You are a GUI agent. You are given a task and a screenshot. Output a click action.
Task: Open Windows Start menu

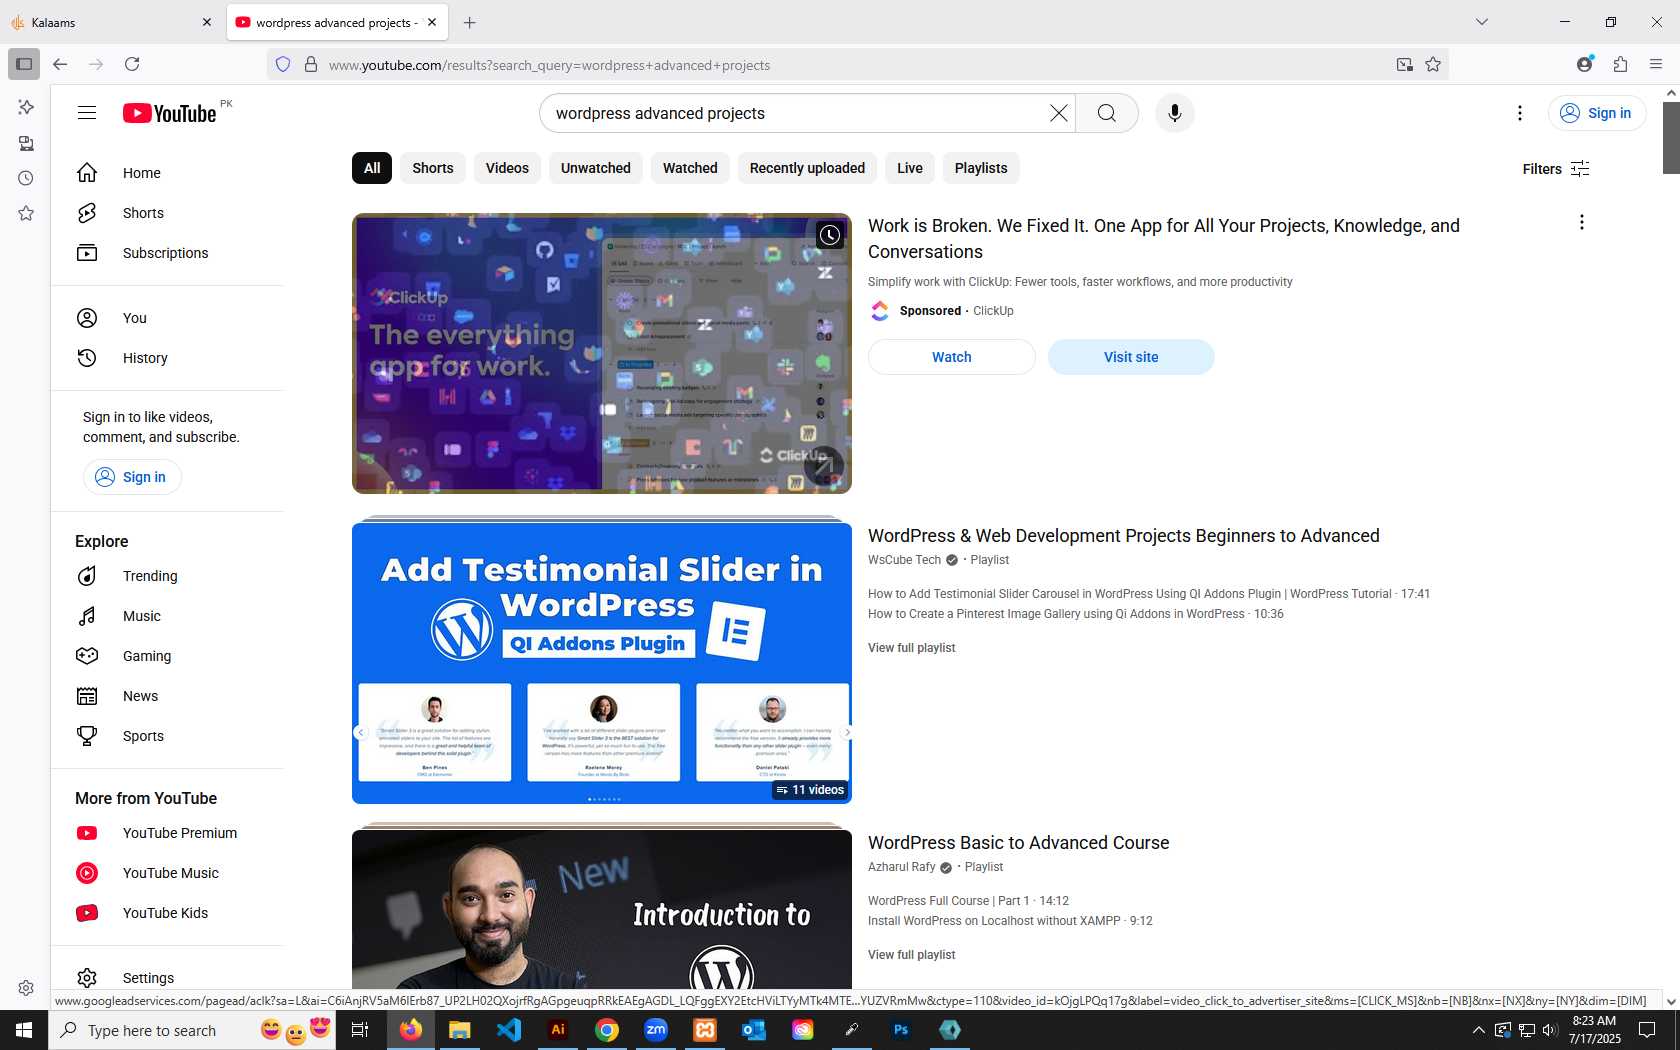(x=24, y=1030)
